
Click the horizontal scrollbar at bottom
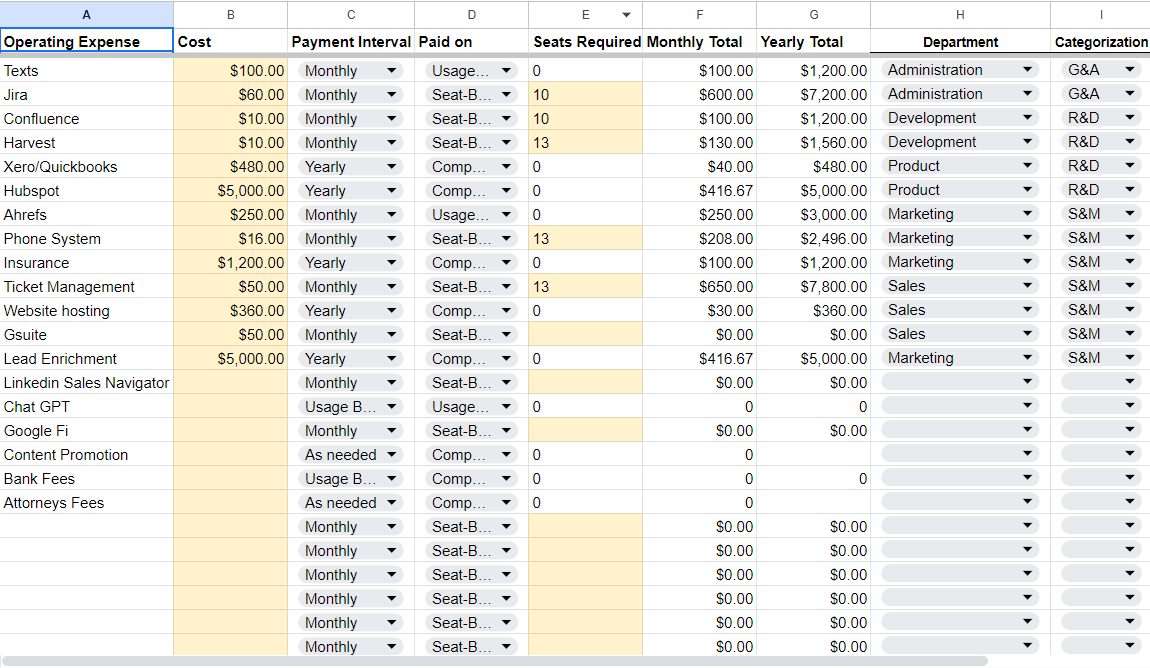click(494, 661)
